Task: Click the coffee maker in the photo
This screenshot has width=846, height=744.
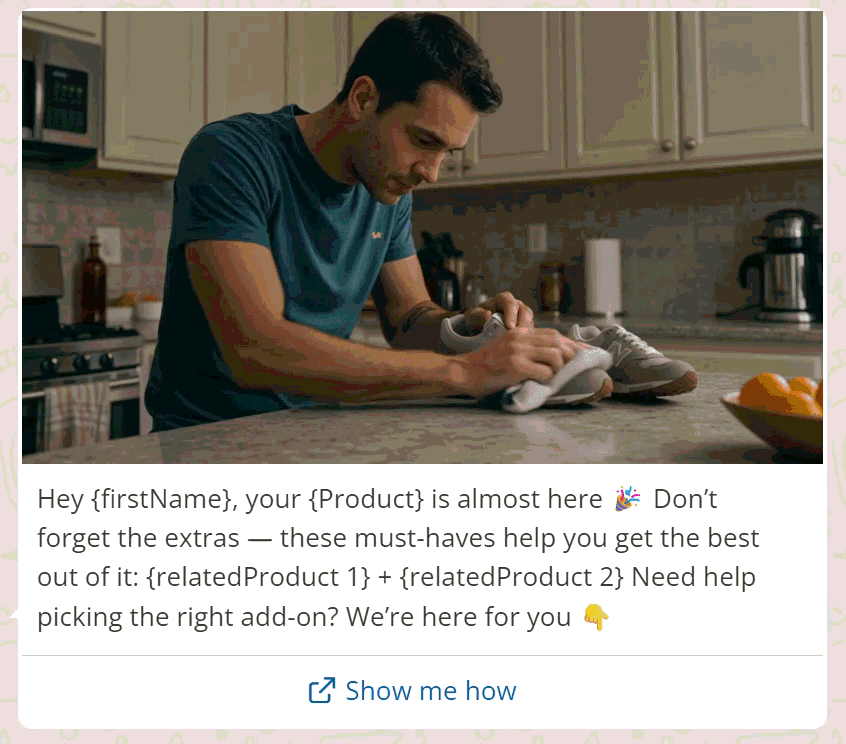Action: pos(787,263)
